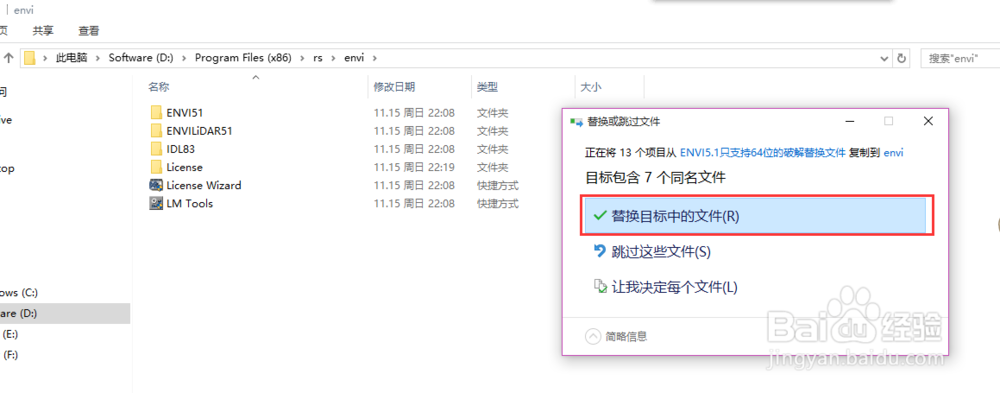Click the License Wizard file name
The width and height of the screenshot is (1000, 393).
point(203,185)
